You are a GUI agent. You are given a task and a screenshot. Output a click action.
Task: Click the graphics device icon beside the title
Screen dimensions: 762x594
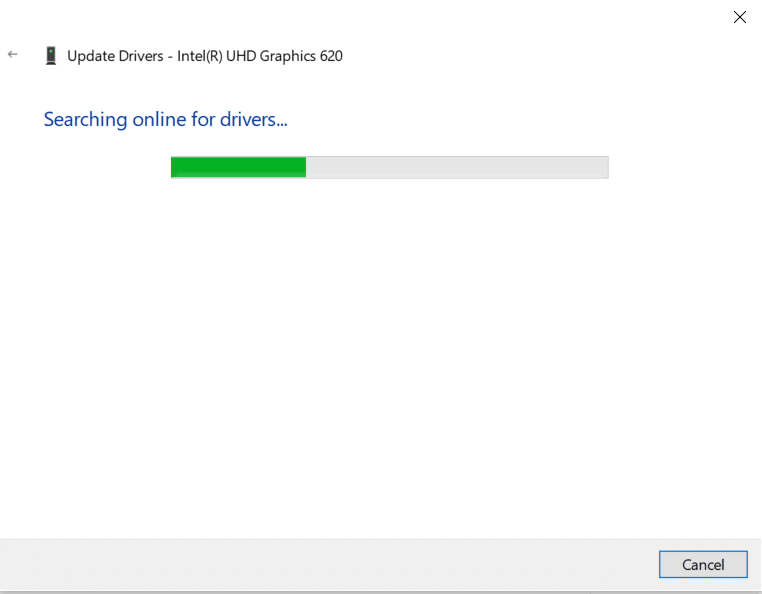coord(50,56)
